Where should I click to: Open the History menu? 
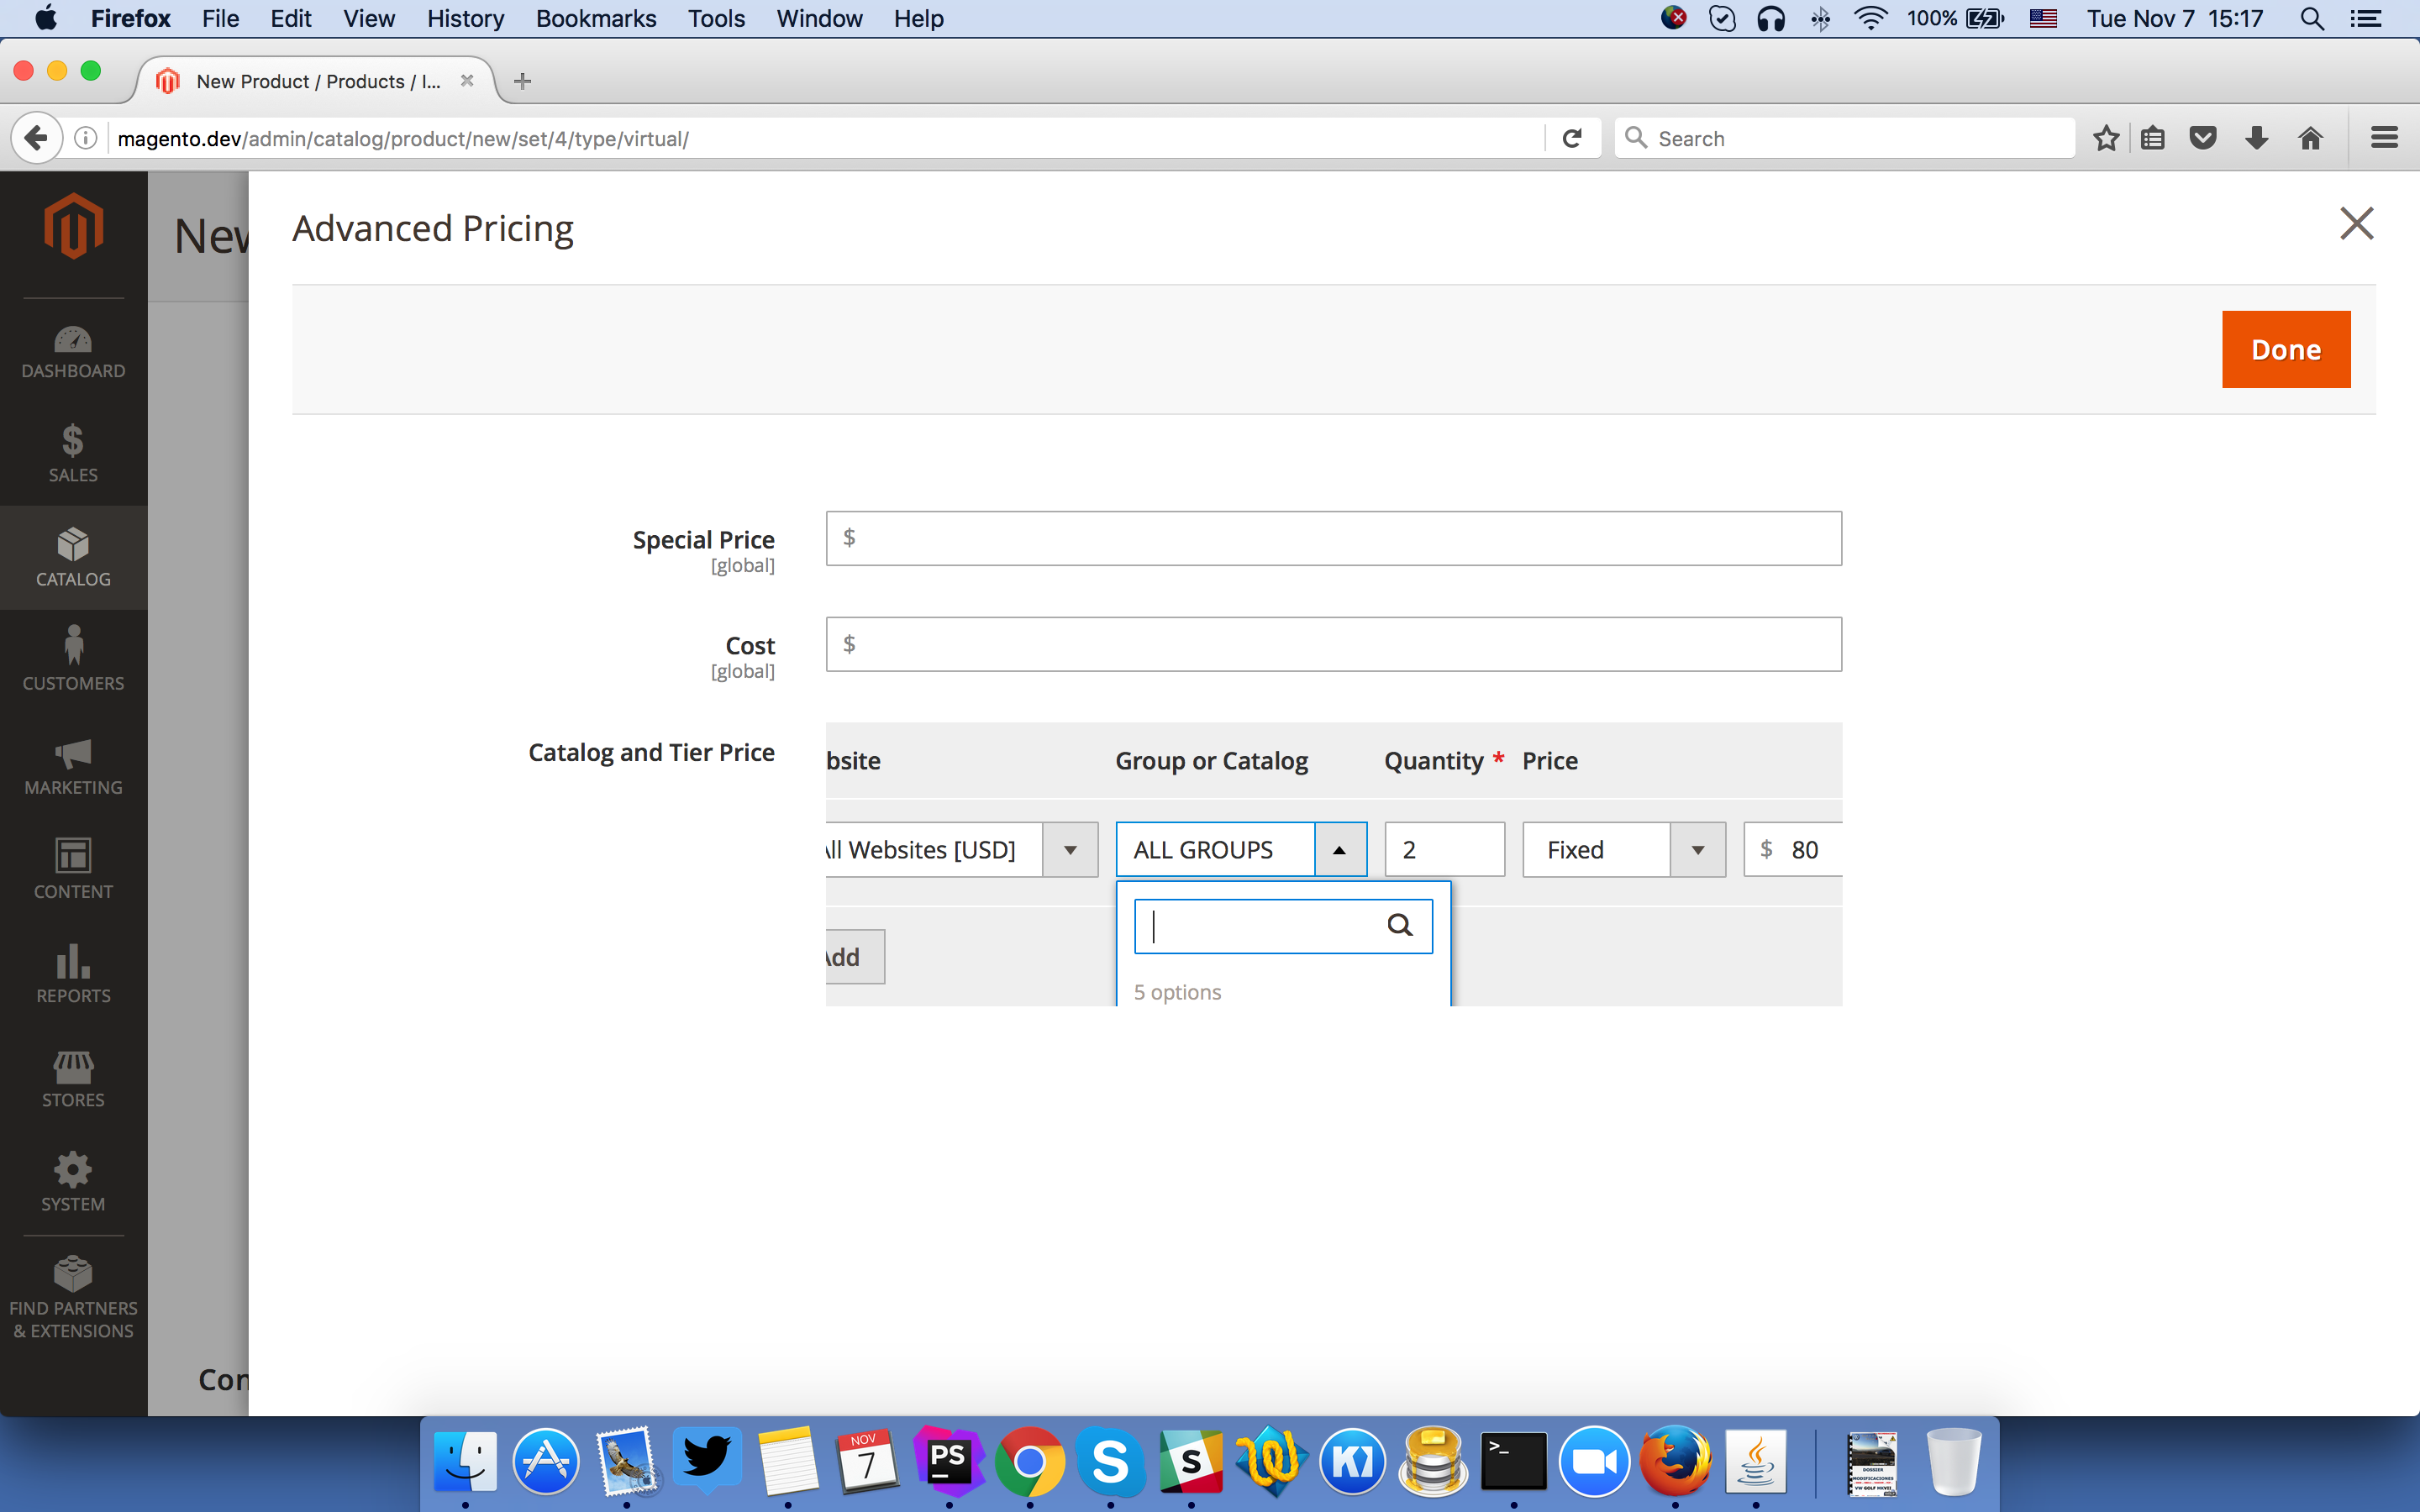[465, 18]
